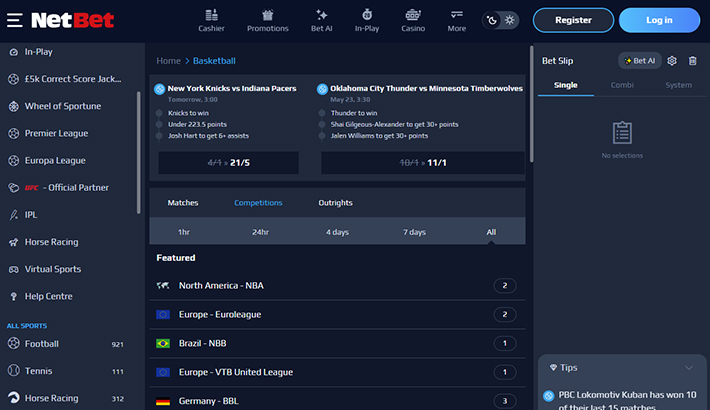Filter by 1hr time range
This screenshot has width=710, height=410.
pos(183,232)
